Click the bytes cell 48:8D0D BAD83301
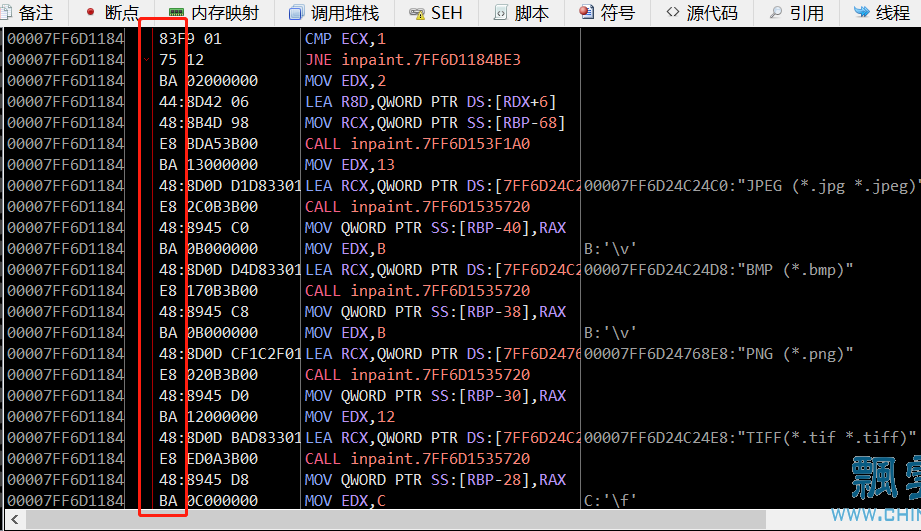This screenshot has height=531, width=921. 230,438
